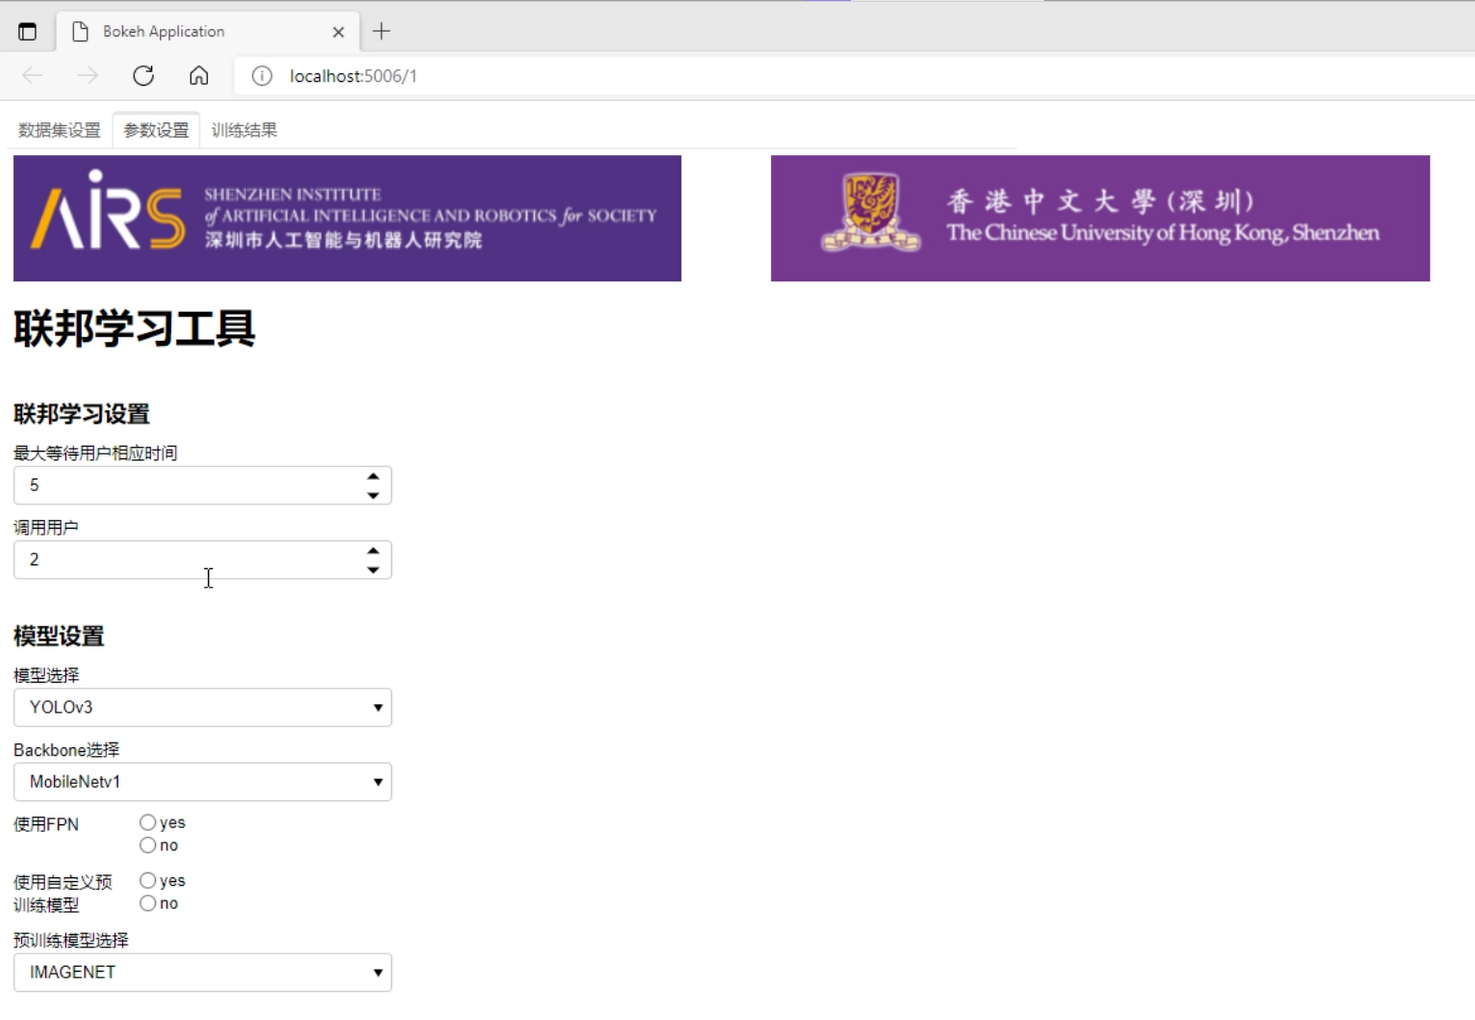Open a new browser tab with the plus icon

click(381, 30)
